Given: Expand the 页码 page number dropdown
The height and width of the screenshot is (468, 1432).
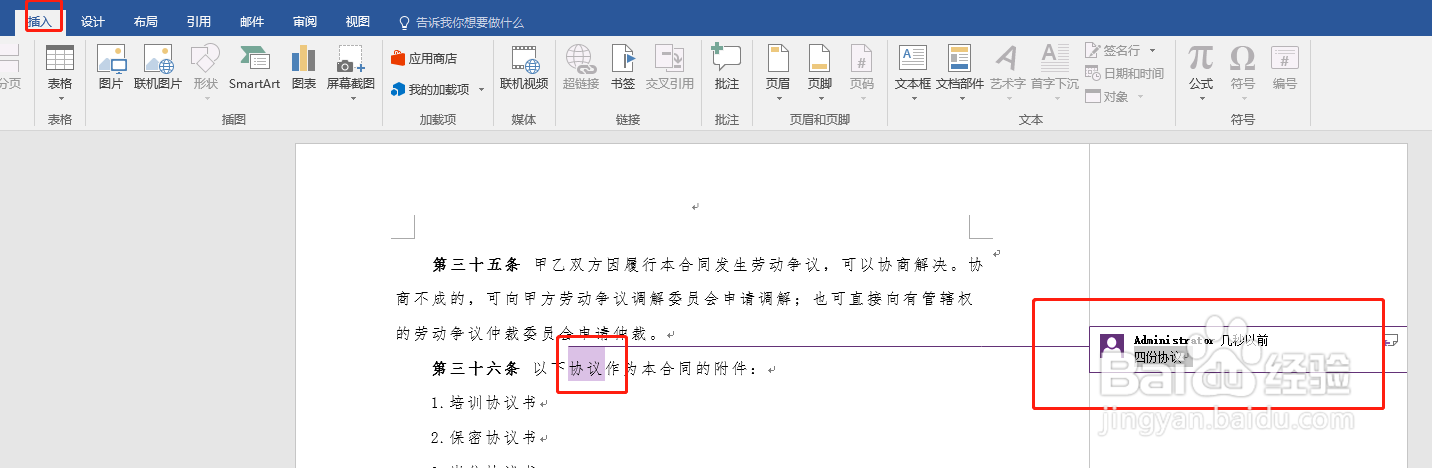Looking at the screenshot, I should (861, 98).
